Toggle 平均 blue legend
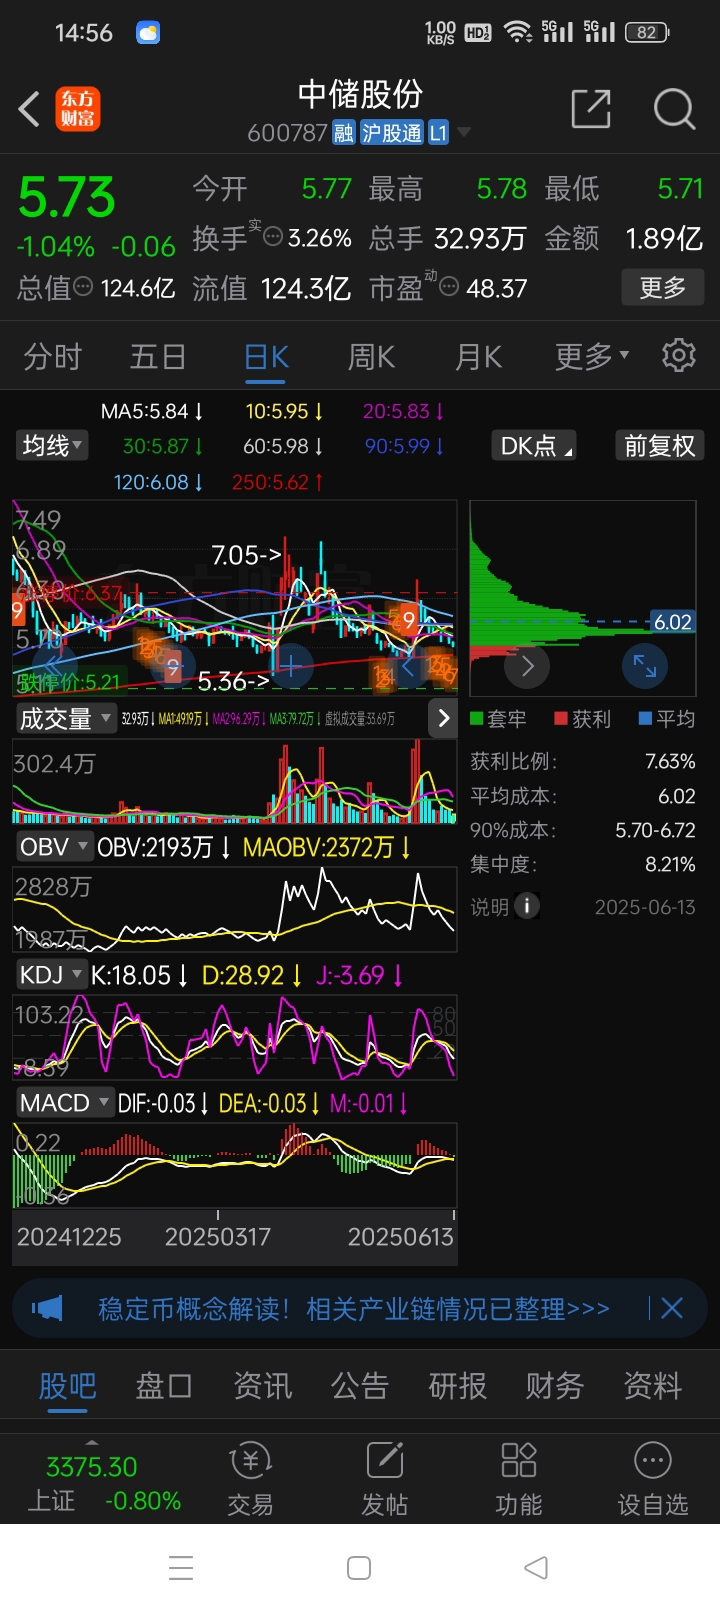 click(x=667, y=719)
